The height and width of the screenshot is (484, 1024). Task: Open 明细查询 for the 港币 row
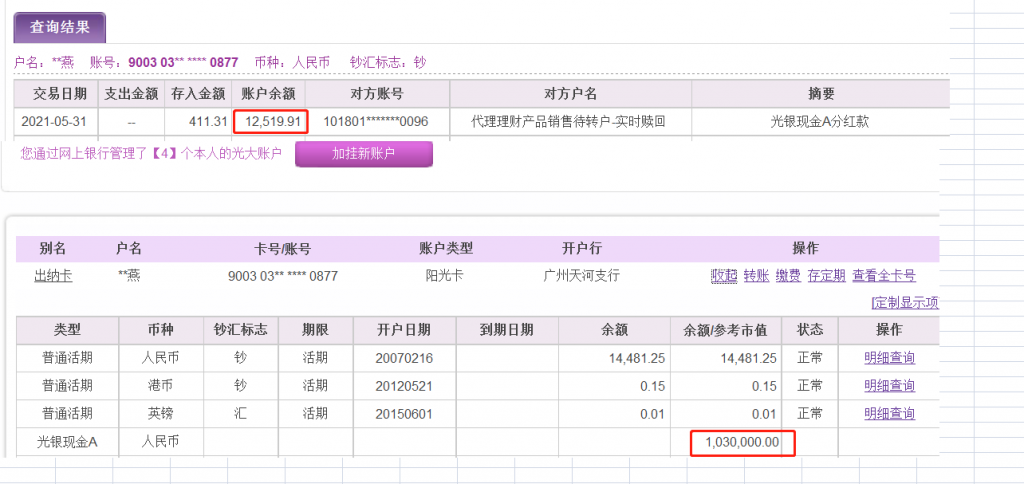(889, 385)
